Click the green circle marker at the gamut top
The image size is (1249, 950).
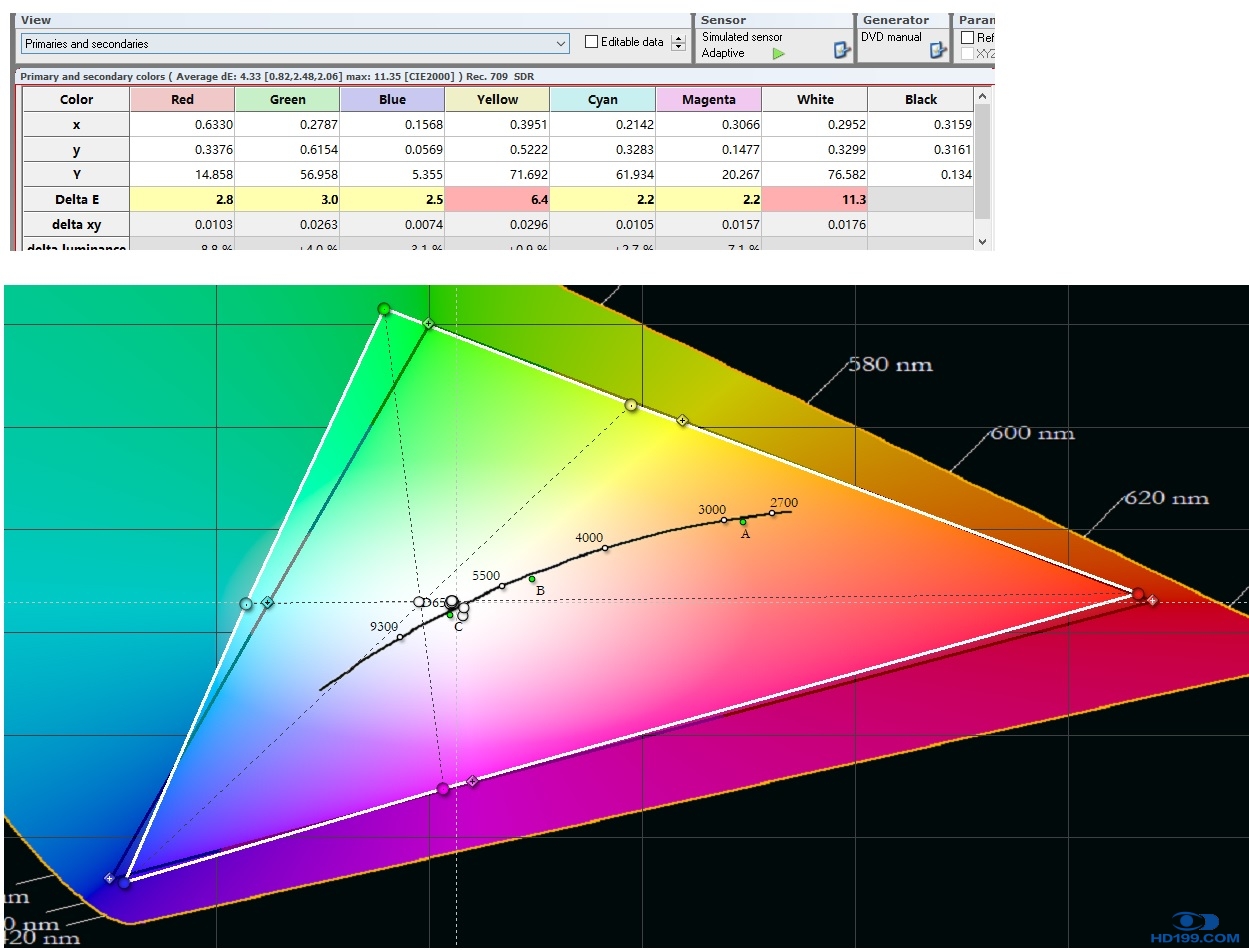(384, 310)
